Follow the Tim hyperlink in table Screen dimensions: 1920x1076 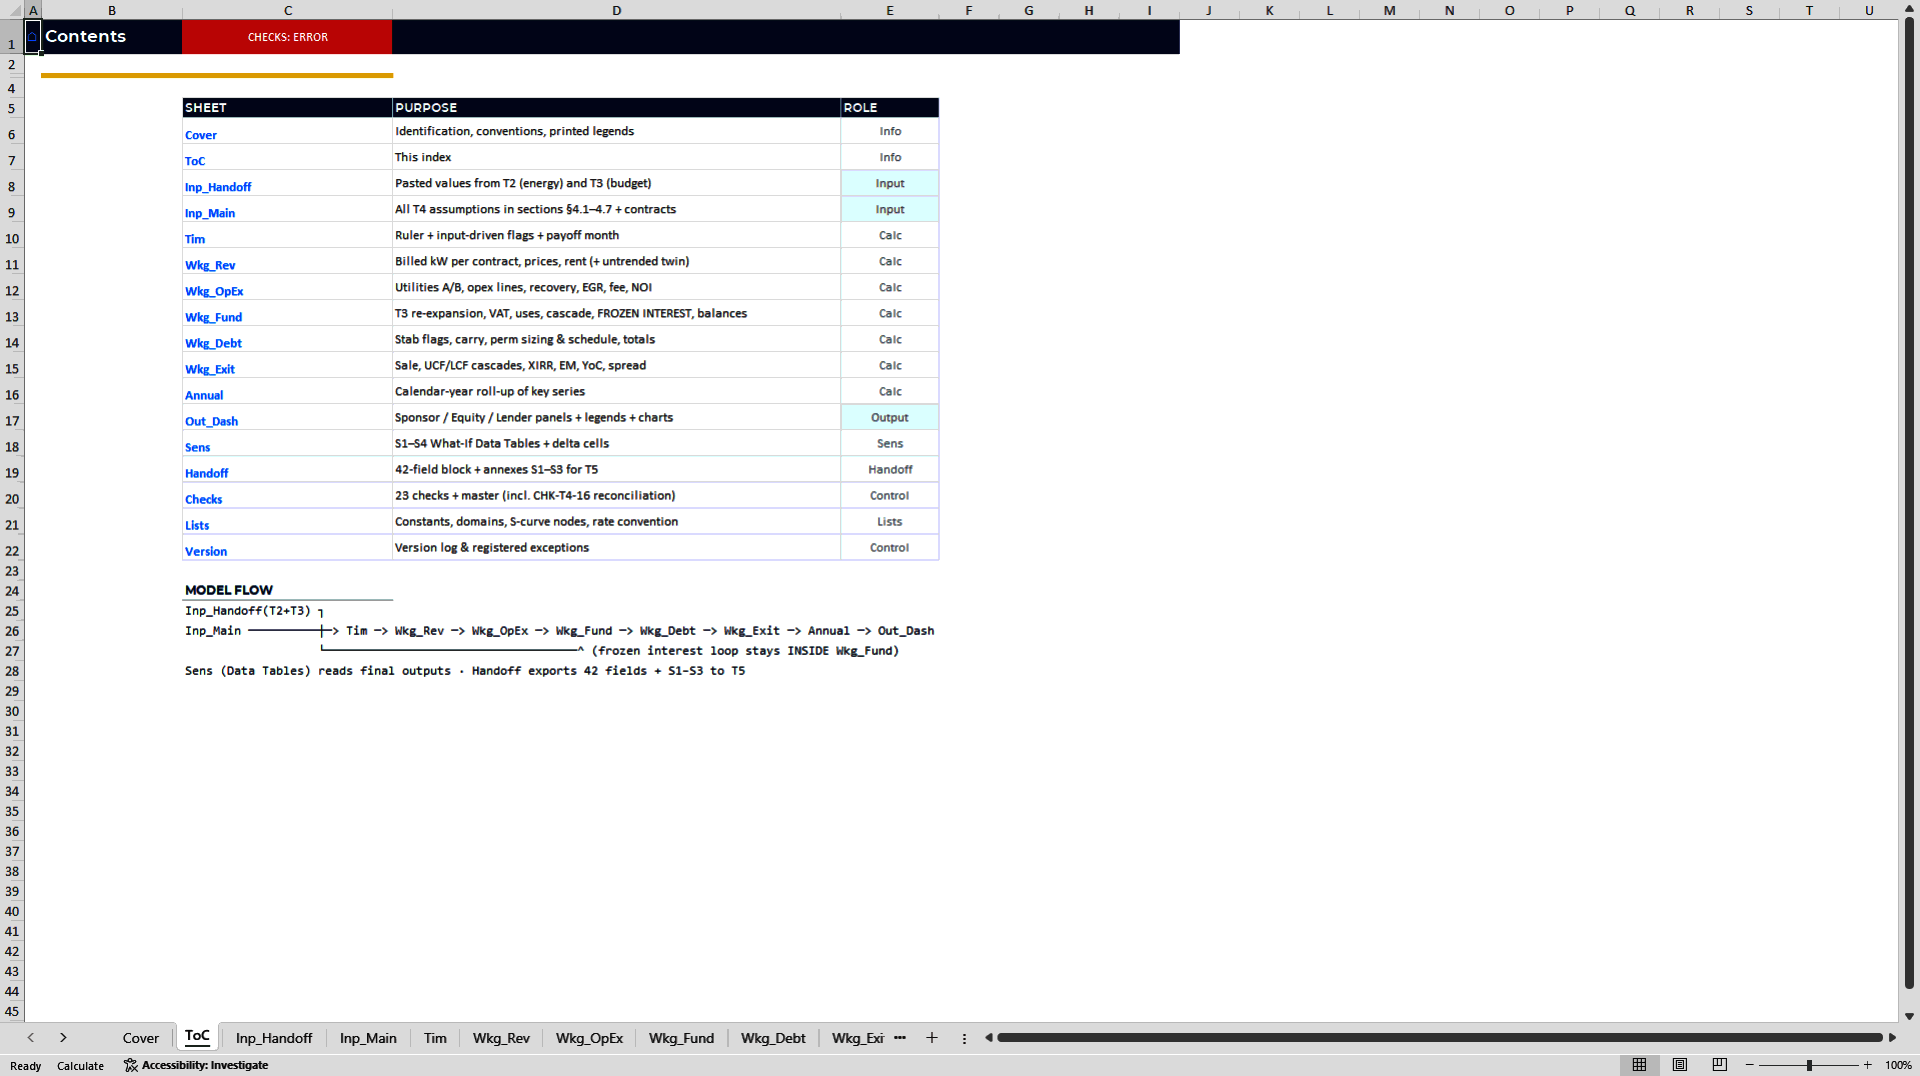[195, 239]
